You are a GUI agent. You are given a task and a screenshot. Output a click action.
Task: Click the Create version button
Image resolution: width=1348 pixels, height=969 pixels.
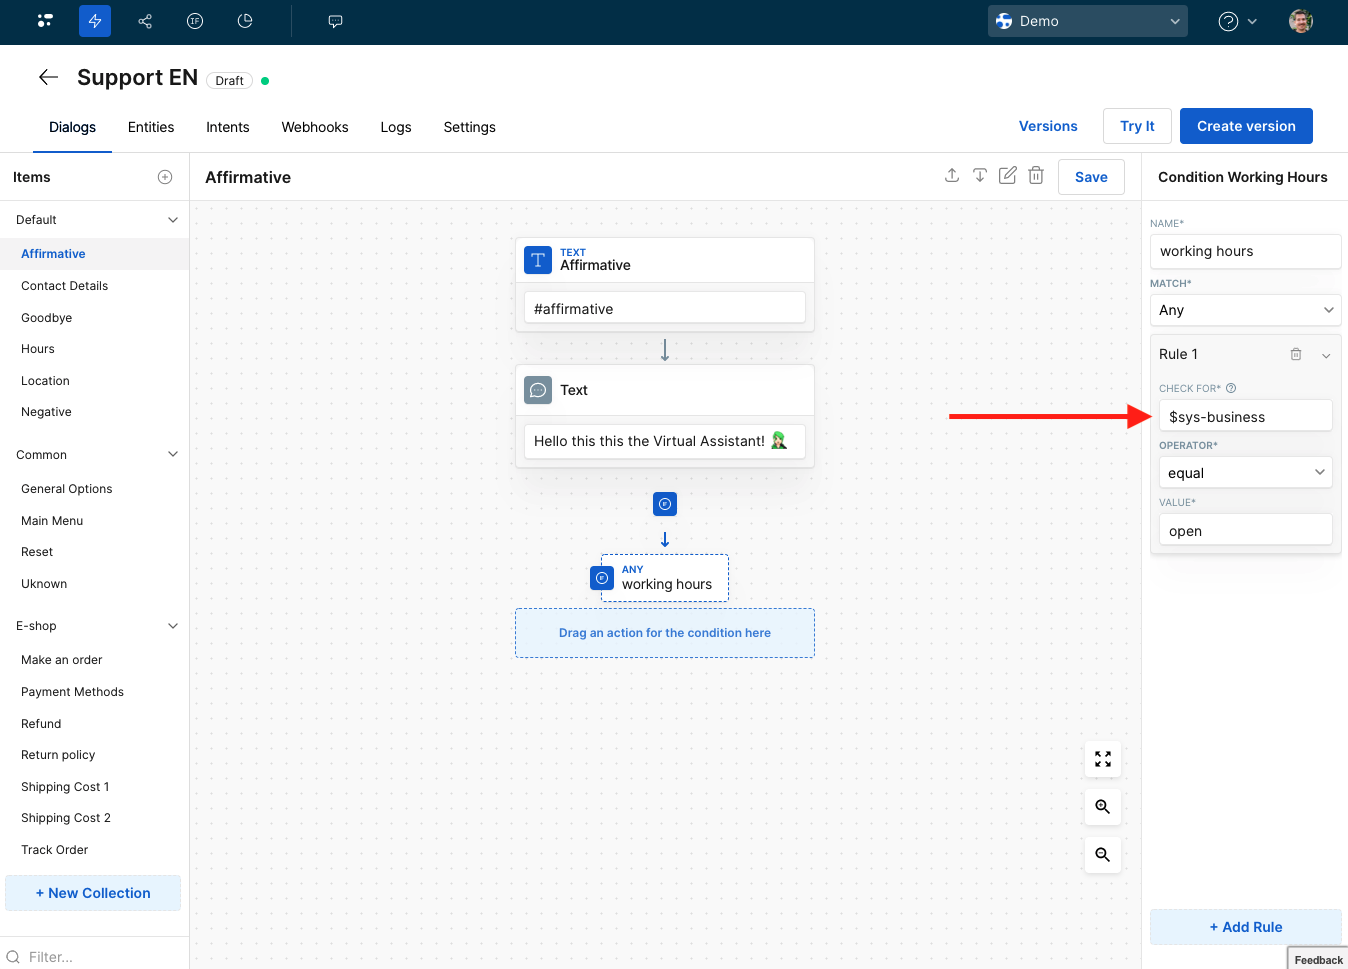(x=1246, y=126)
